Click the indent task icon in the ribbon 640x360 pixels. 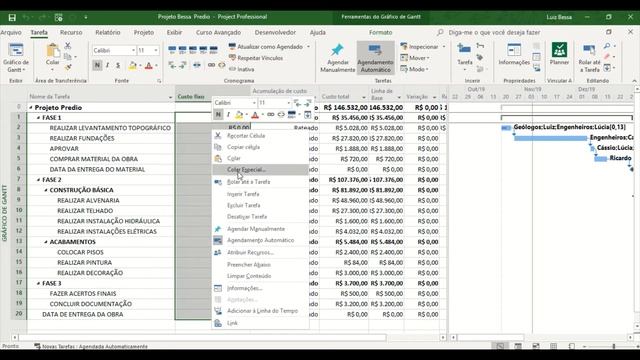(182, 65)
